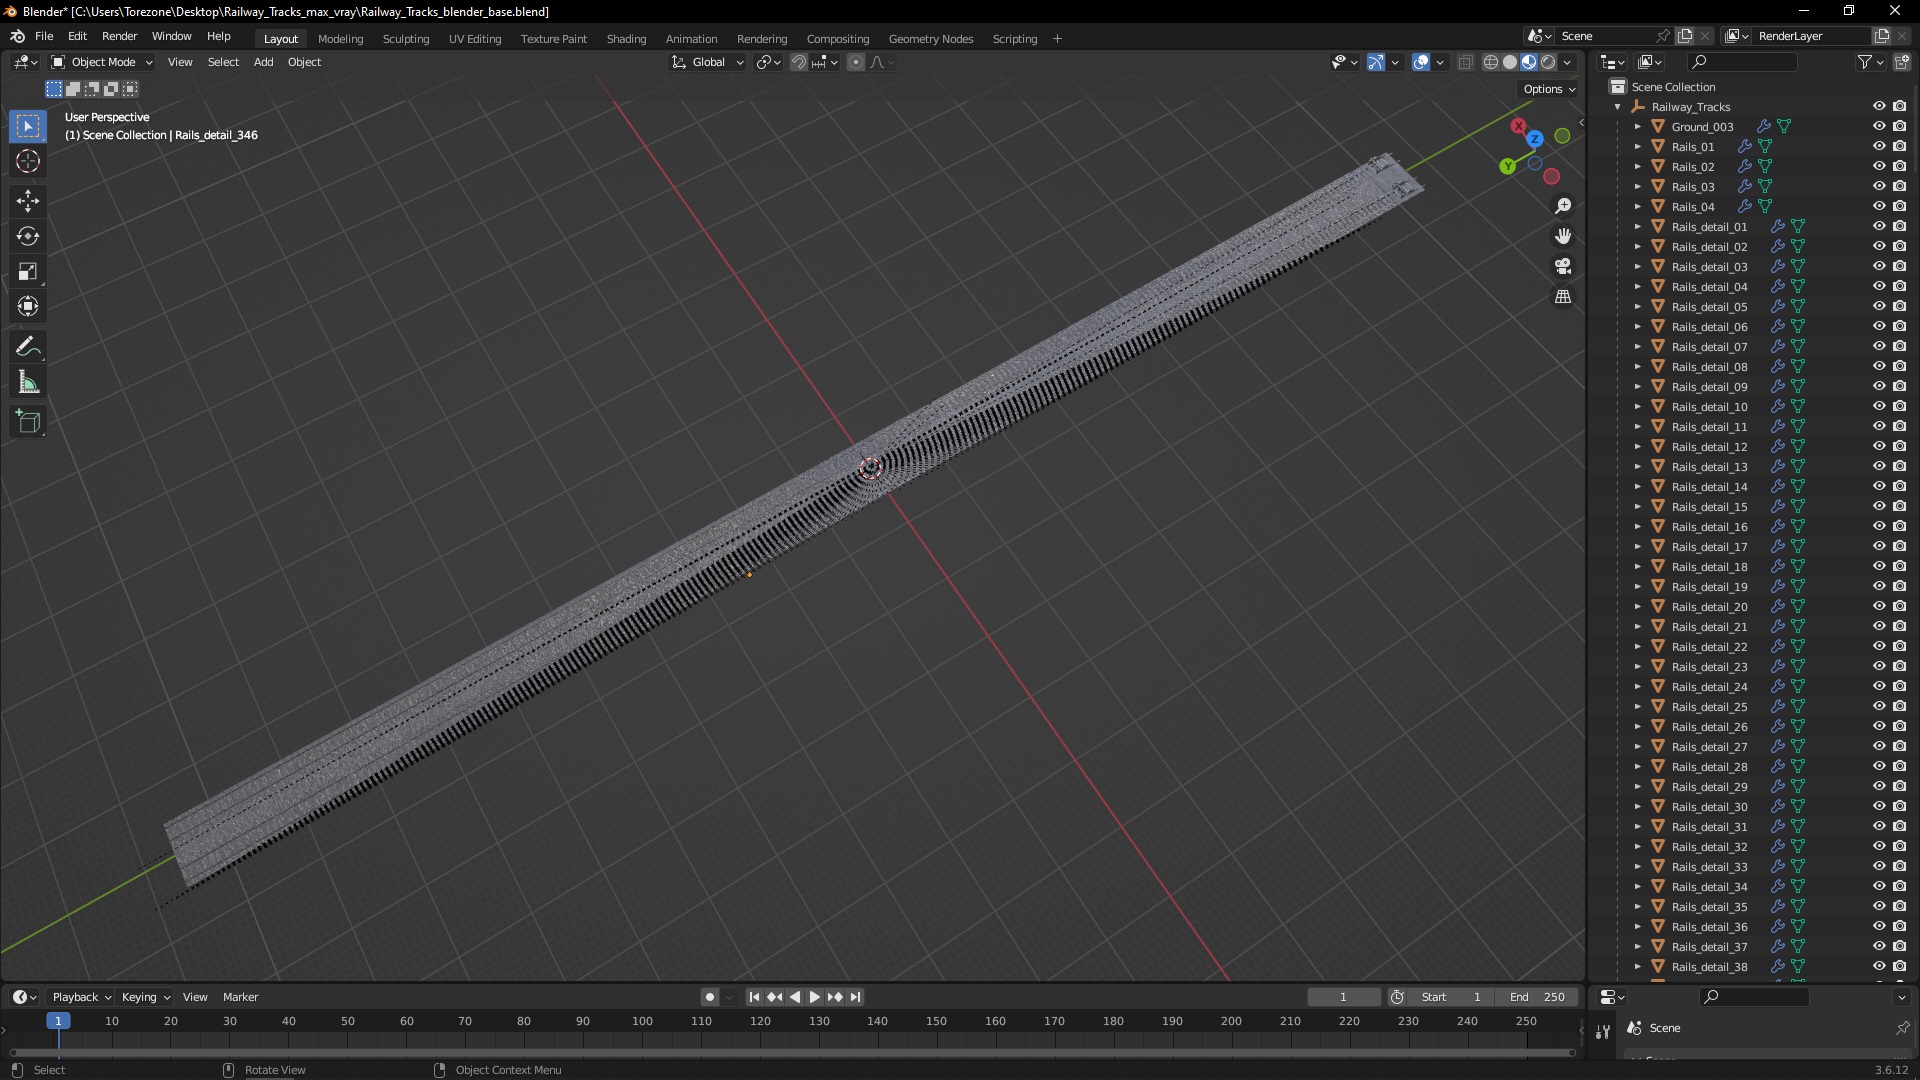Switch to rendered viewport shading

click(x=1548, y=62)
